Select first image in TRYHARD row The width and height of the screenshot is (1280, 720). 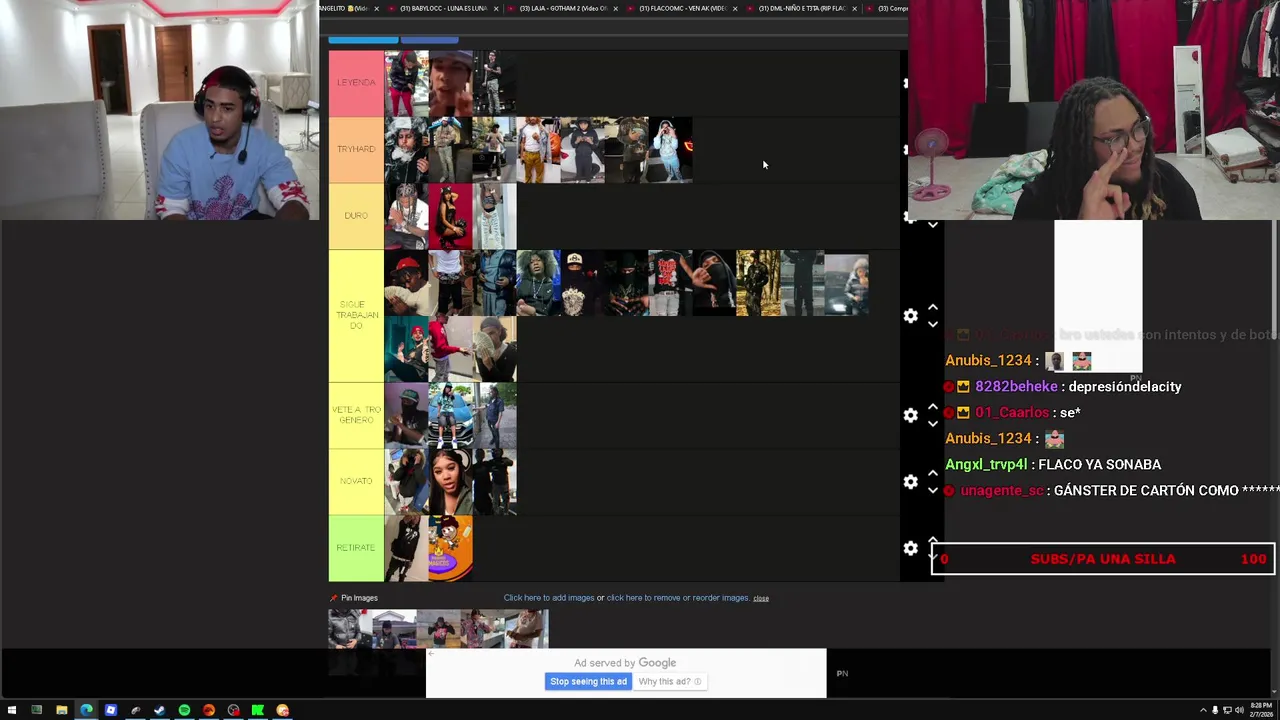[407, 149]
